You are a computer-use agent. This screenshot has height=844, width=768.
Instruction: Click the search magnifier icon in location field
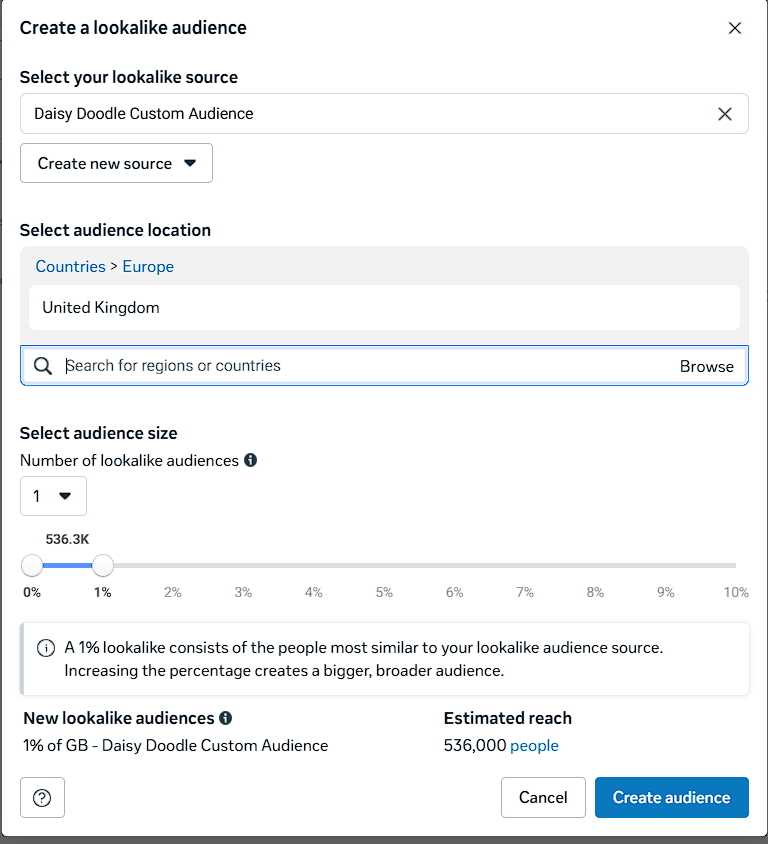[x=43, y=366]
